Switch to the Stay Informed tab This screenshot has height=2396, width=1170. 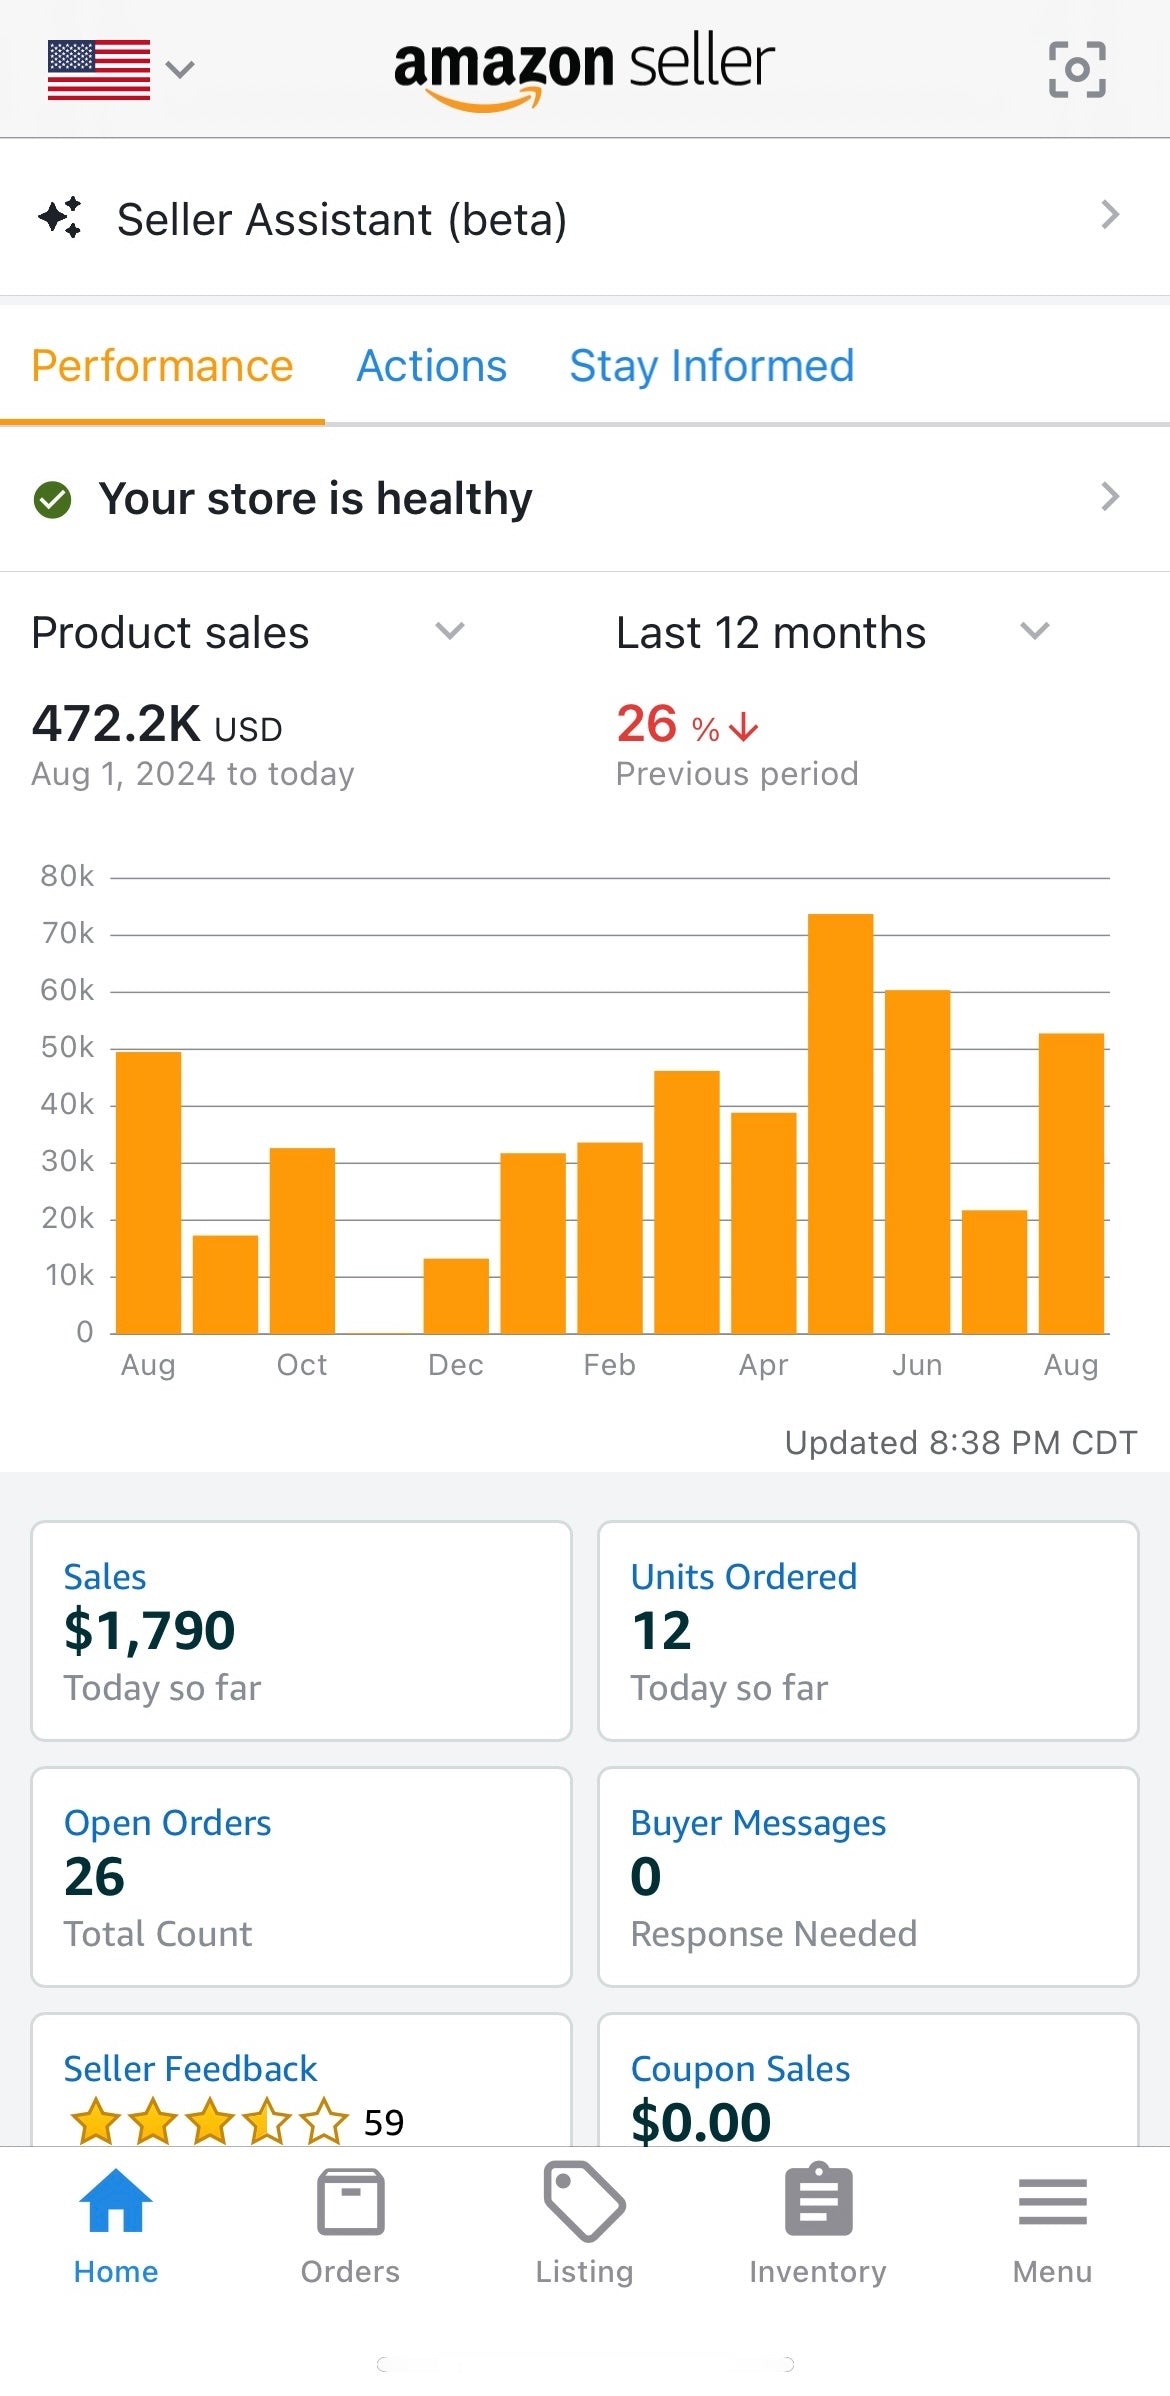tap(711, 366)
